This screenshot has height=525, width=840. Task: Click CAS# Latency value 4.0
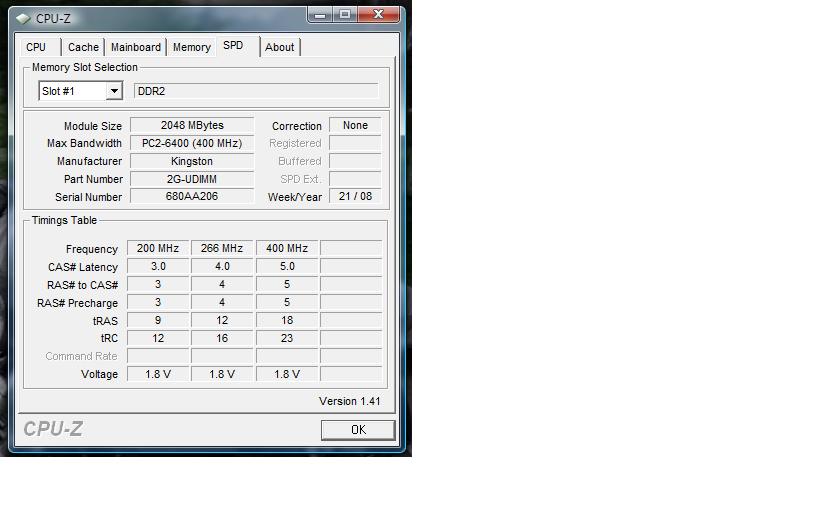coord(222,266)
